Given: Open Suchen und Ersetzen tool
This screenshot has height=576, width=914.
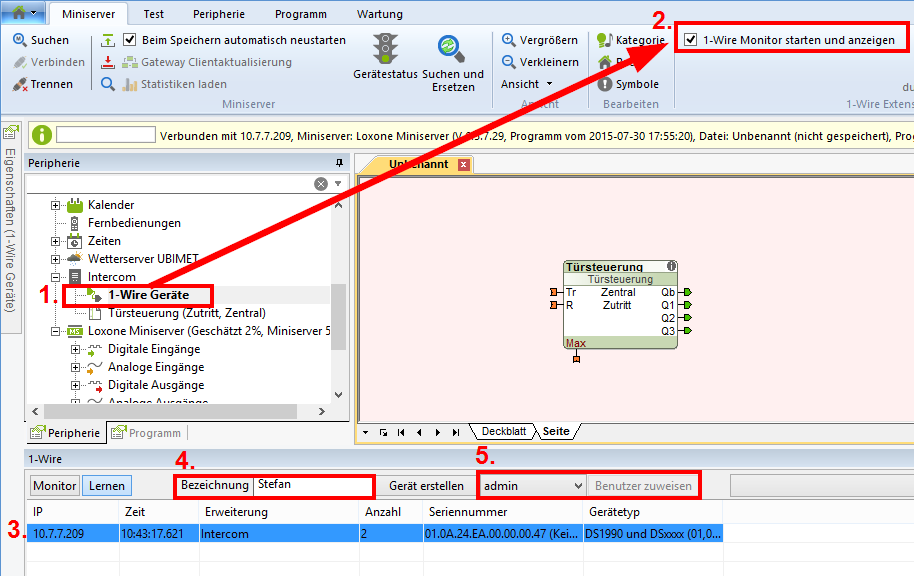Looking at the screenshot, I should pyautogui.click(x=452, y=48).
